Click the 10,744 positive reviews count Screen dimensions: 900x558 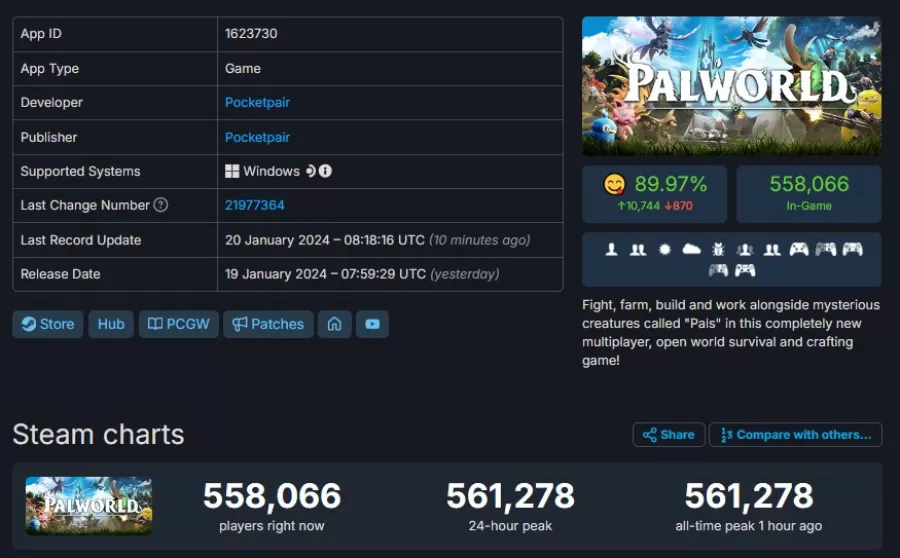tap(639, 206)
